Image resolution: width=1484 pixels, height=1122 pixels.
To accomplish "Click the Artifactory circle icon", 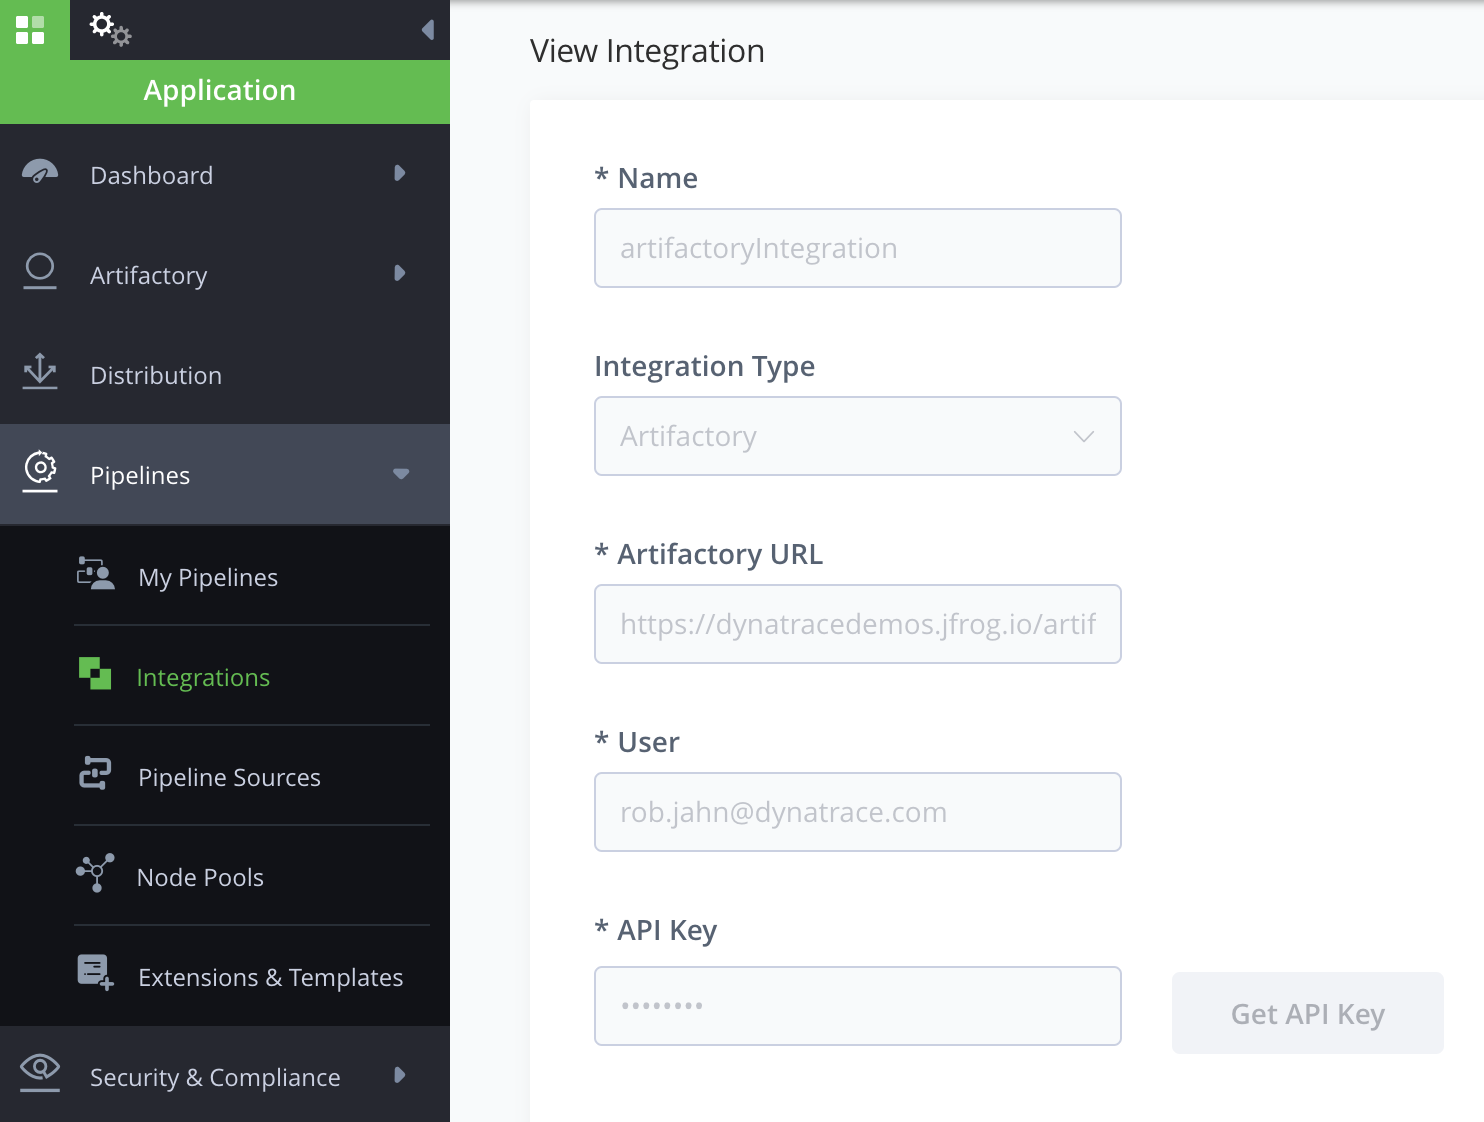I will [40, 271].
